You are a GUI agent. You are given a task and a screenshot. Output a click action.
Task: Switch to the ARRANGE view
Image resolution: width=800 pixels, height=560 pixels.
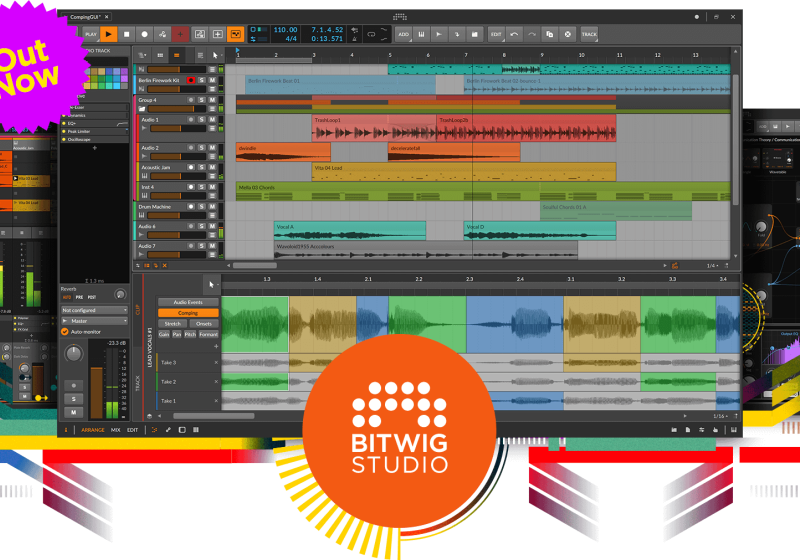(93, 430)
